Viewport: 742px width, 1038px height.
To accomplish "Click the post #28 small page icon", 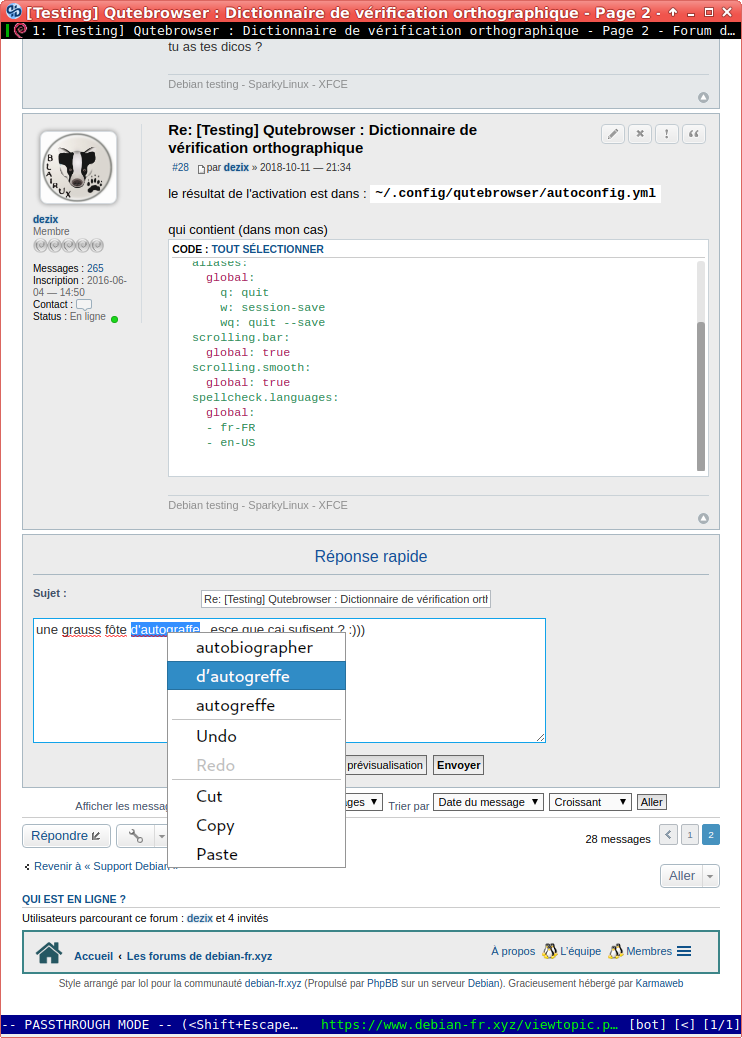I will coord(201,168).
